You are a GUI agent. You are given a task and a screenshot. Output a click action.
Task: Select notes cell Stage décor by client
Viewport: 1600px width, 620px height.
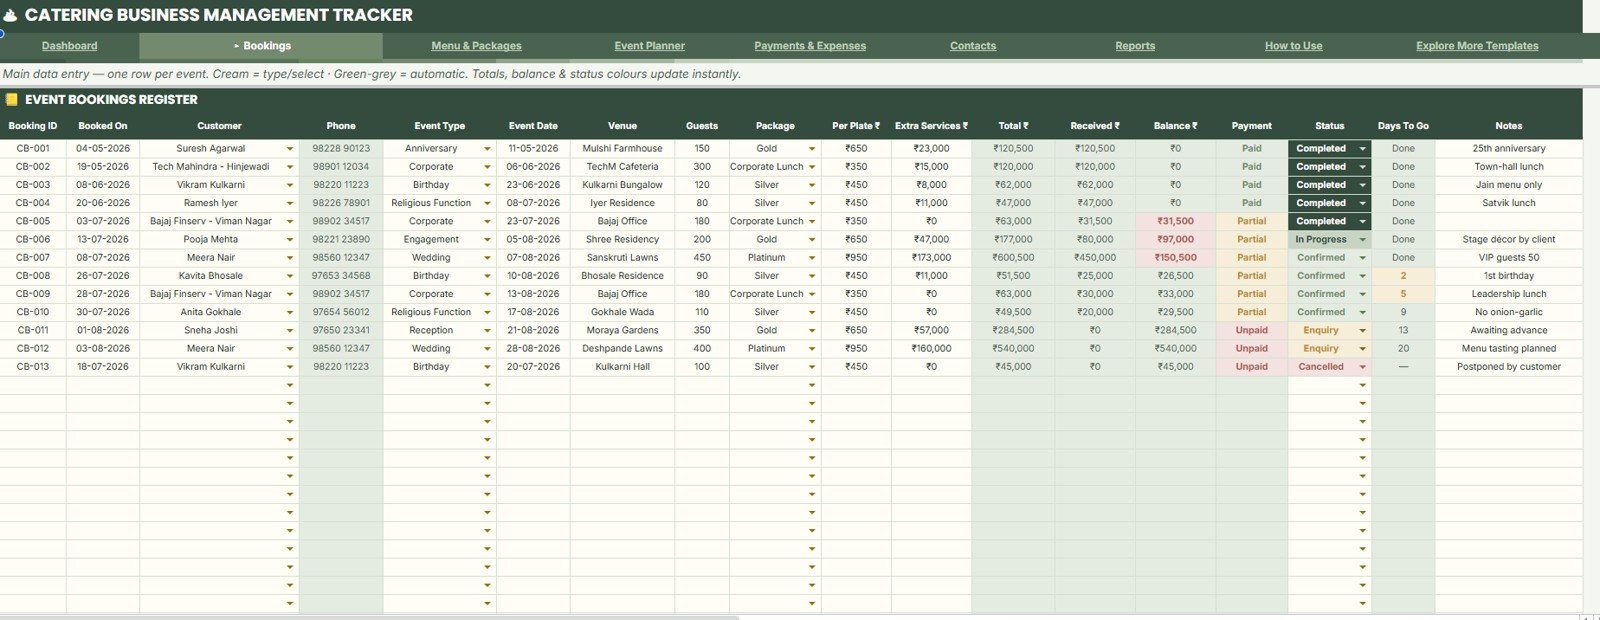(x=1509, y=239)
